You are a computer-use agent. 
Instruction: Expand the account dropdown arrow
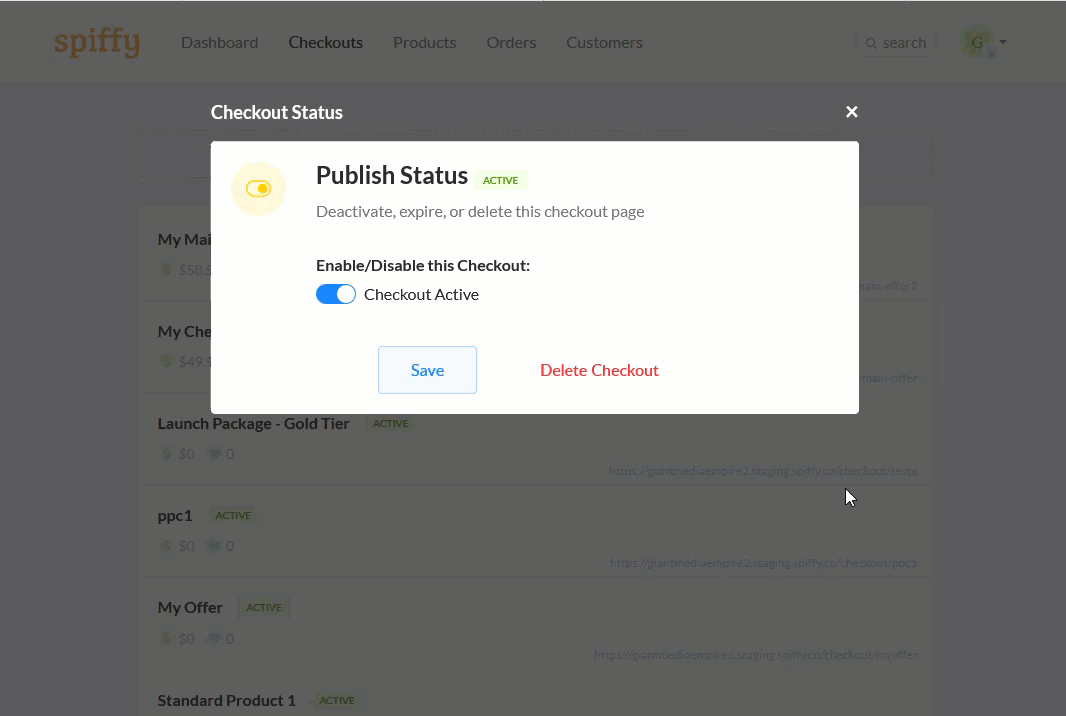(1003, 42)
